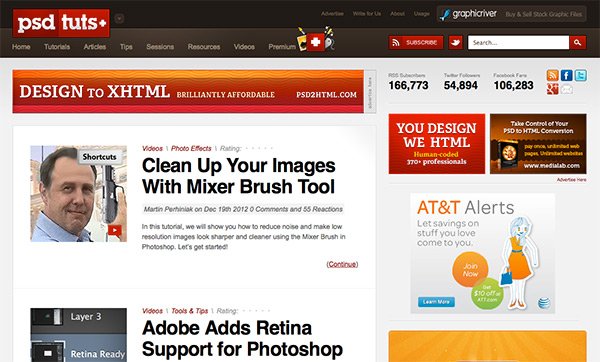Go to the Resources section
600x362 pixels.
click(204, 47)
